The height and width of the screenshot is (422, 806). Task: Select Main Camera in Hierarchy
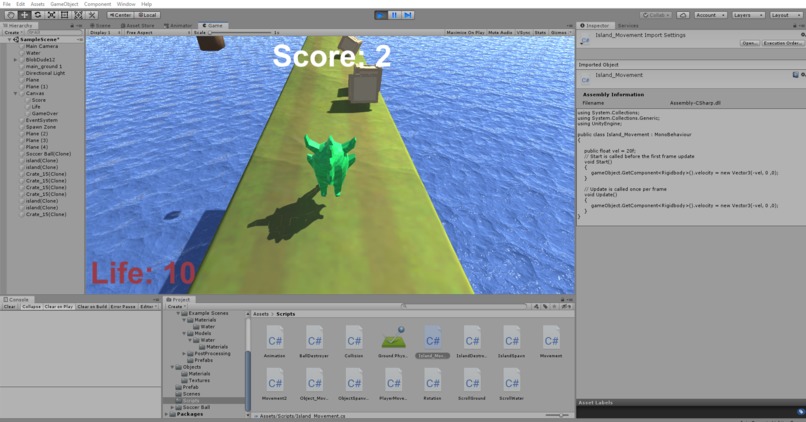tap(42, 46)
